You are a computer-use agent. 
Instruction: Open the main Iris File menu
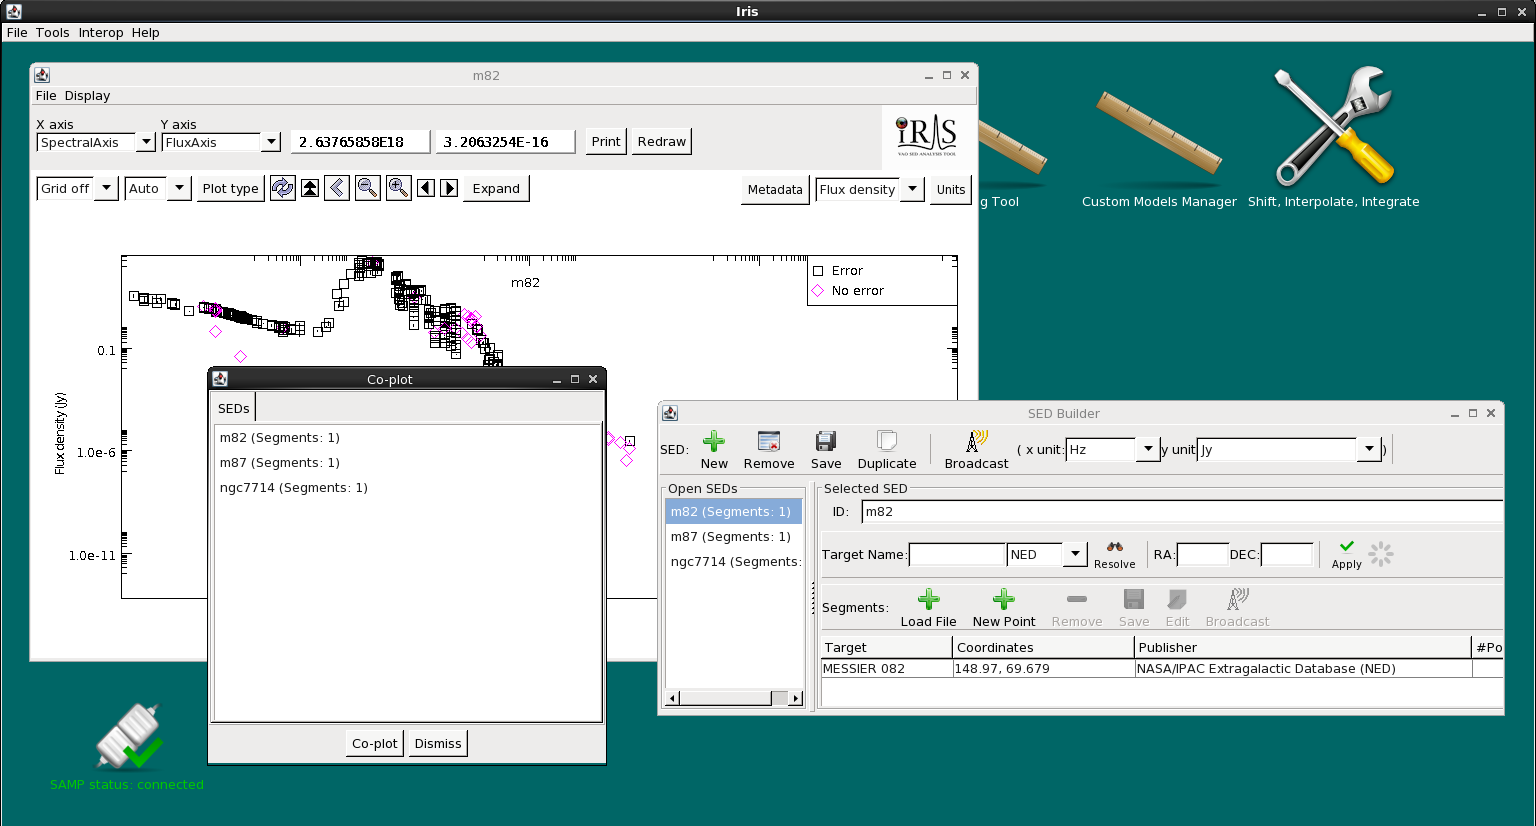click(x=17, y=32)
